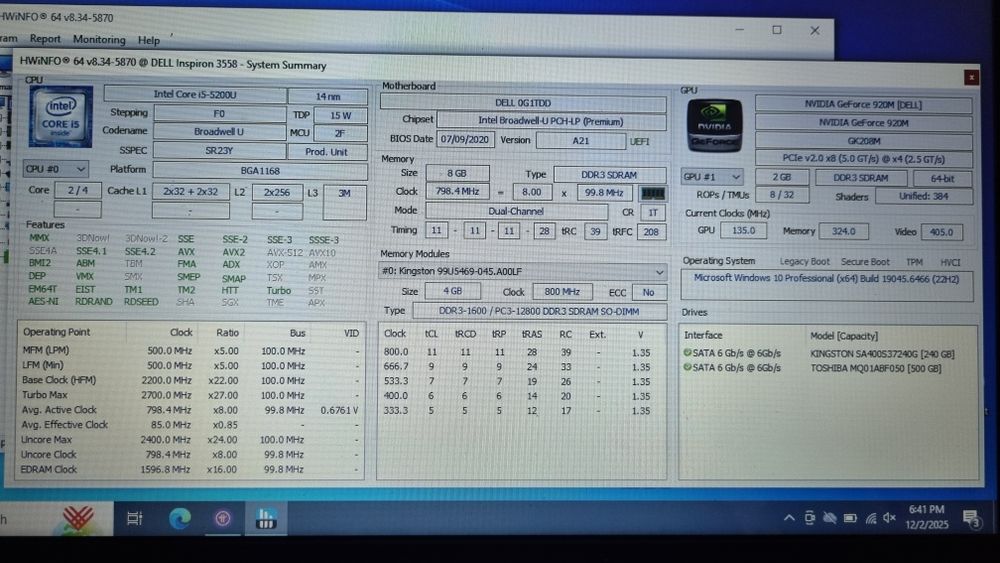1000x563 pixels.
Task: Click the DELL 0G1TDD motherboard field
Action: click(x=523, y=103)
